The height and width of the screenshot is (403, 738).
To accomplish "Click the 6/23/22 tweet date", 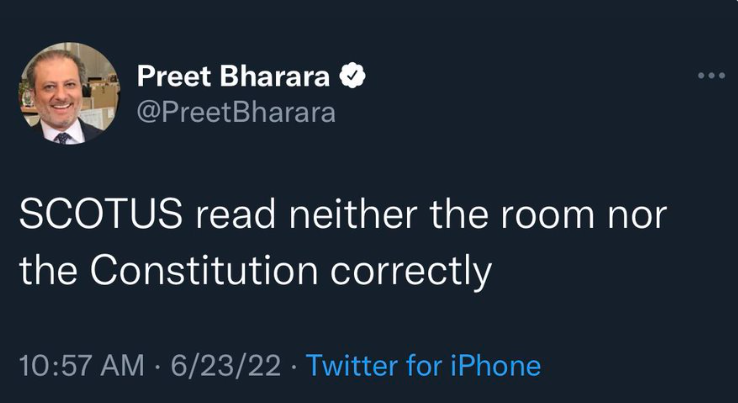I will tap(224, 365).
